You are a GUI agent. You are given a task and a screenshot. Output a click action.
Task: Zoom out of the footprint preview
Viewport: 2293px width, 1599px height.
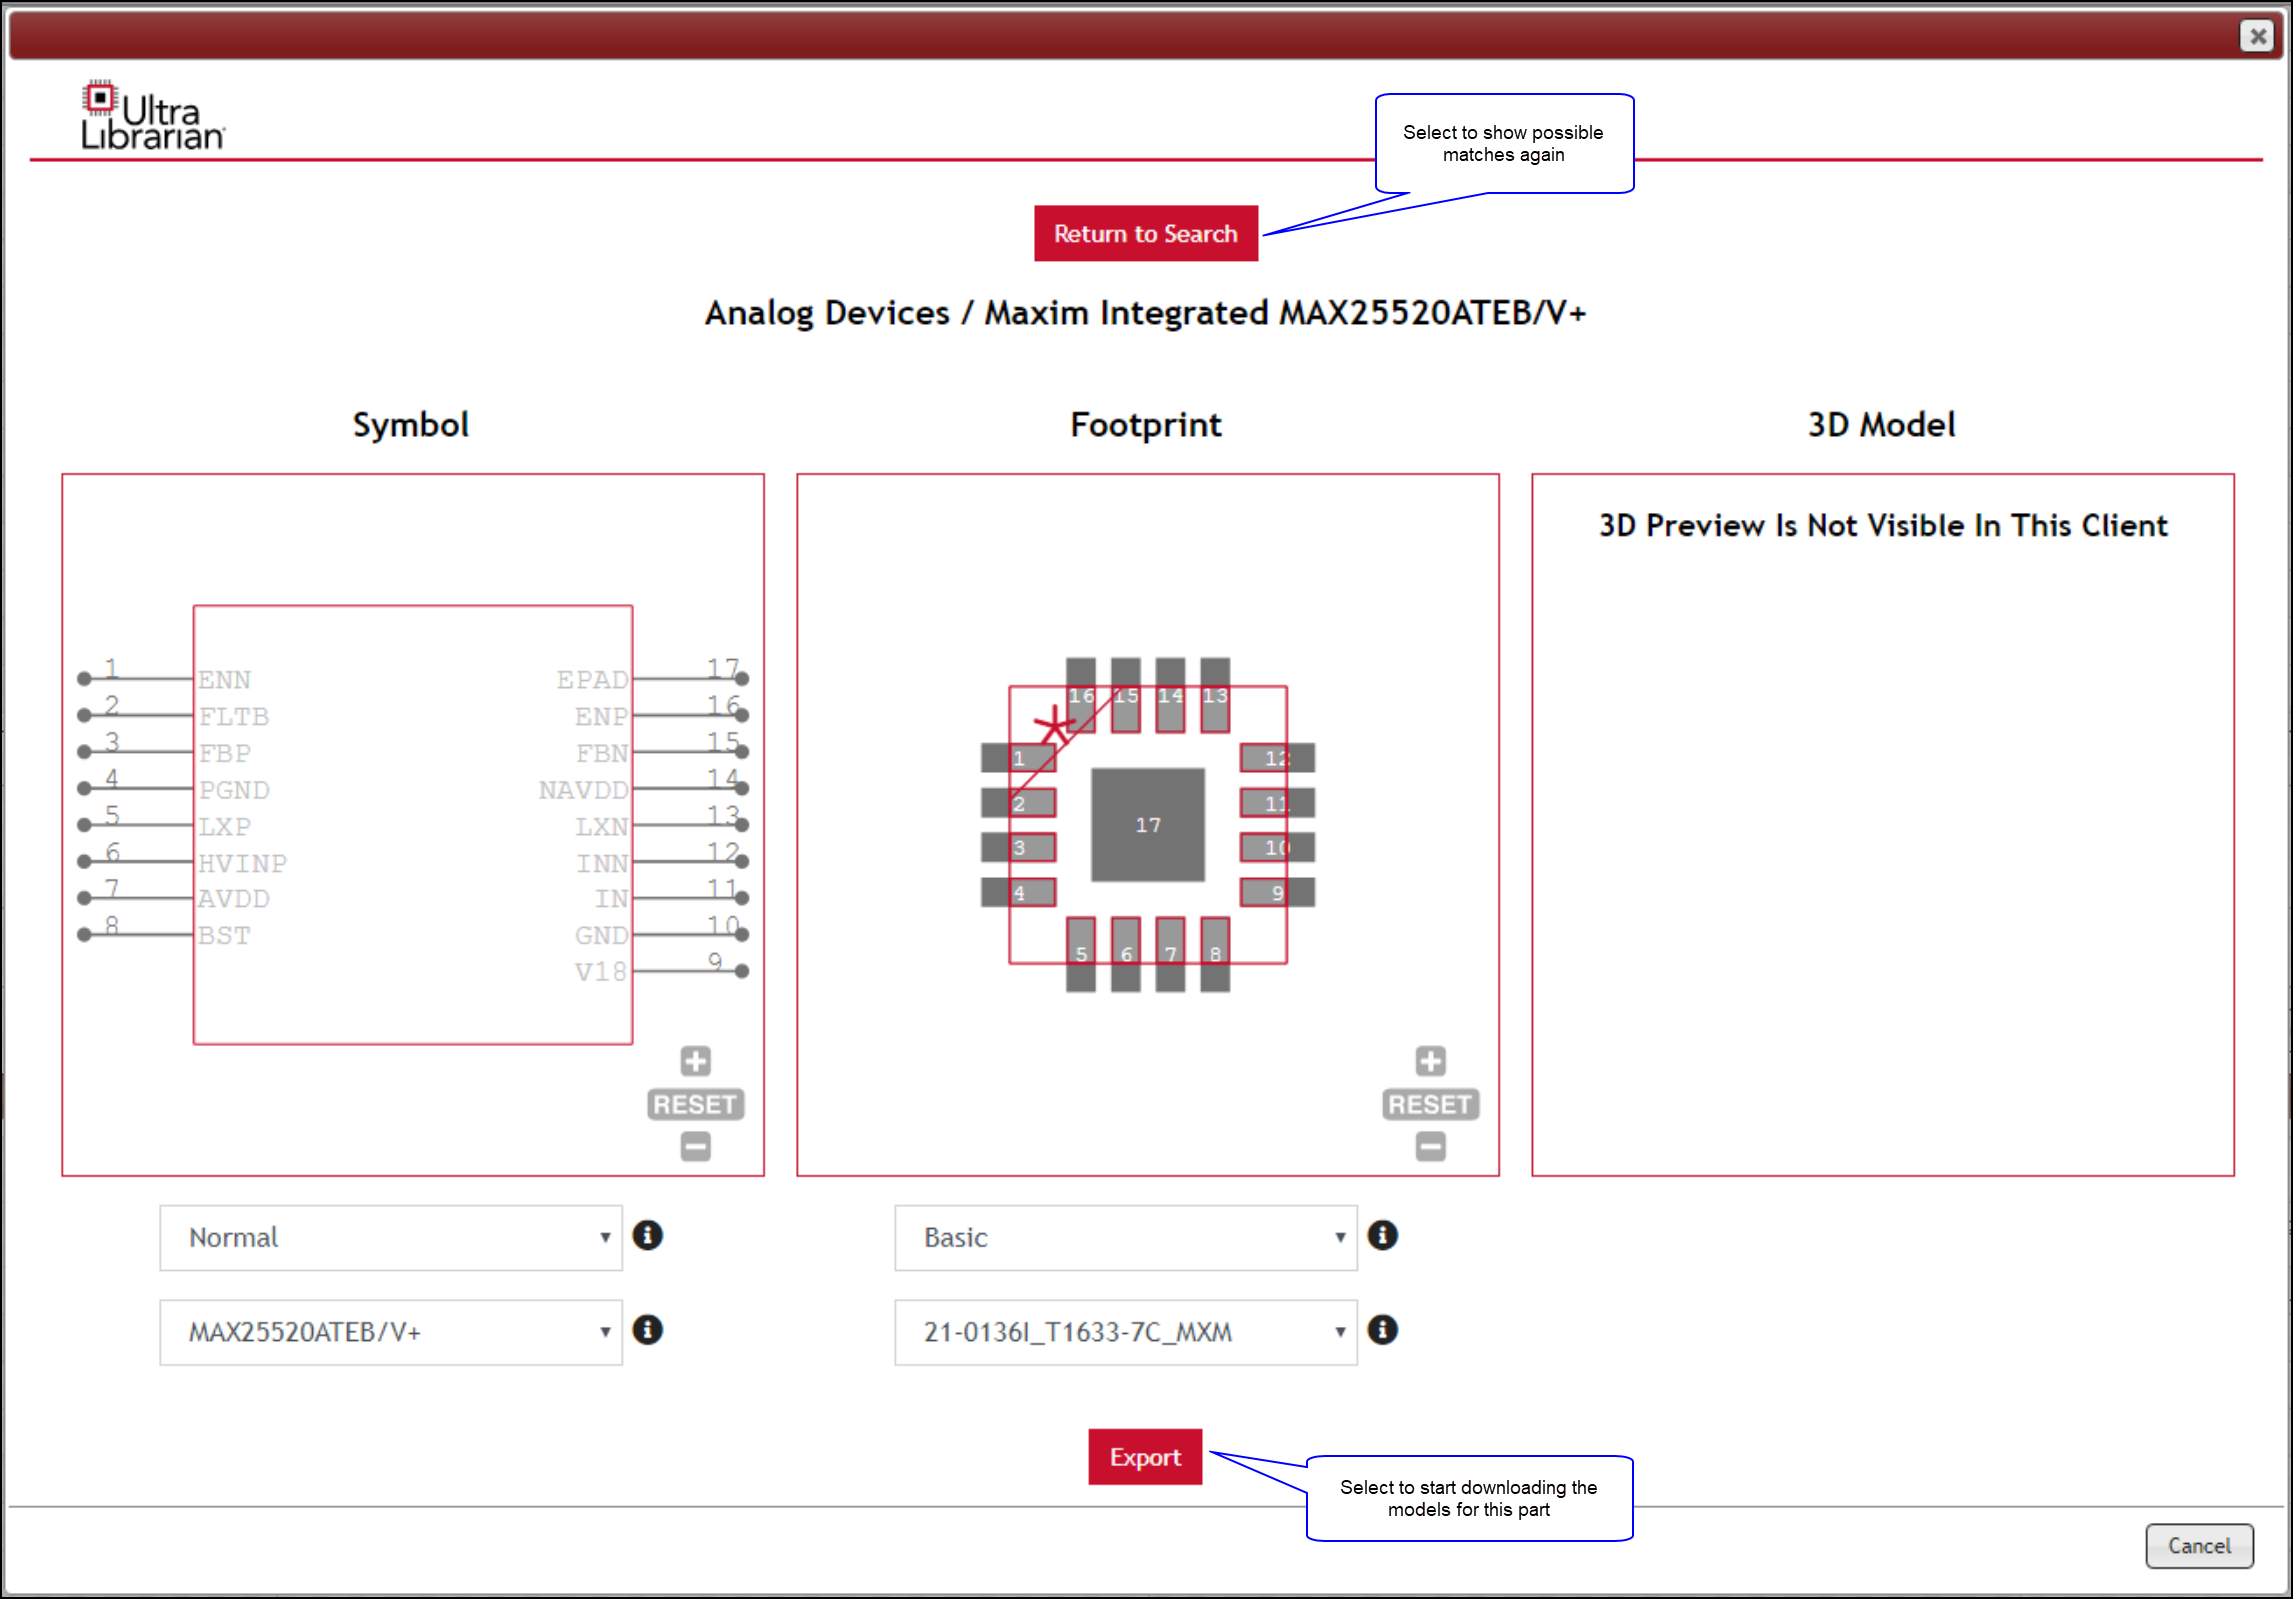(x=1429, y=1146)
